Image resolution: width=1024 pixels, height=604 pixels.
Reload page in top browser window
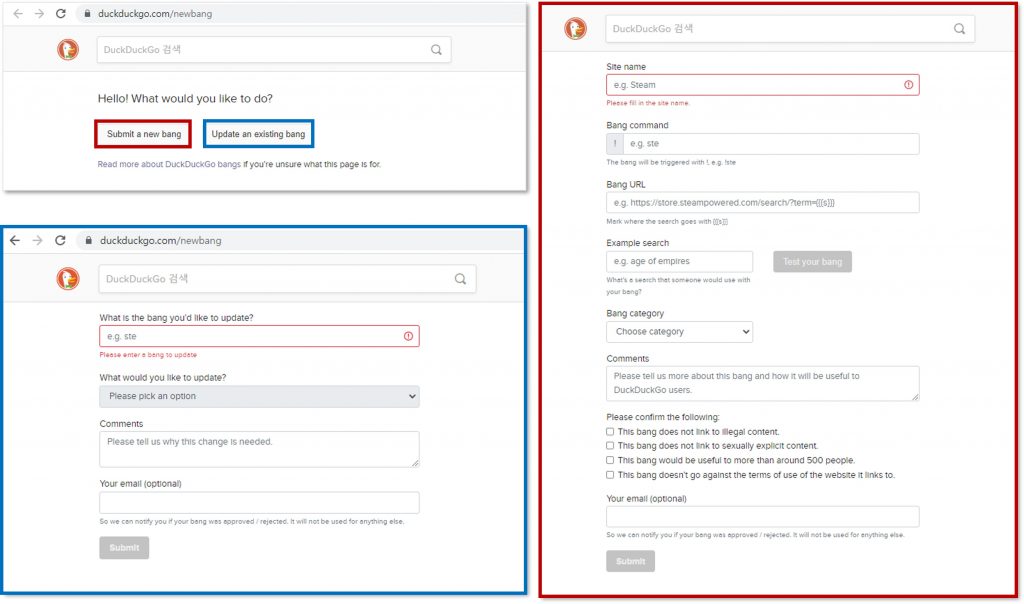[61, 14]
